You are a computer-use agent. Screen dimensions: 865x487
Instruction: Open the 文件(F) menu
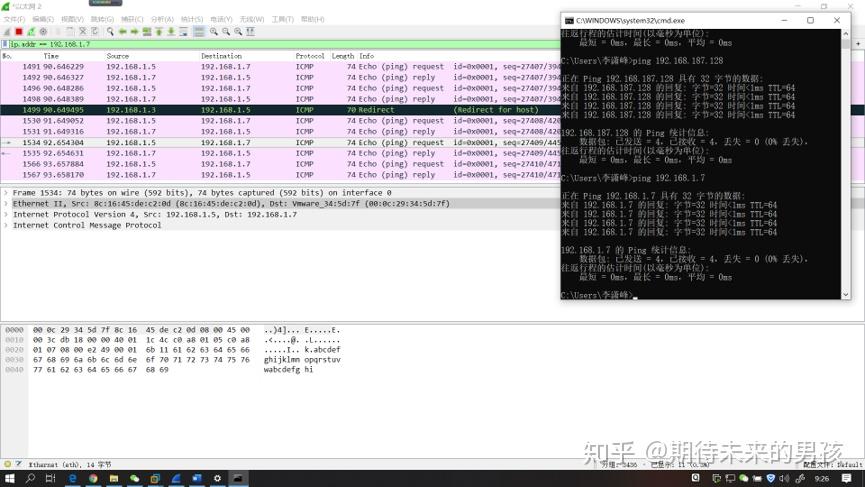[14, 19]
